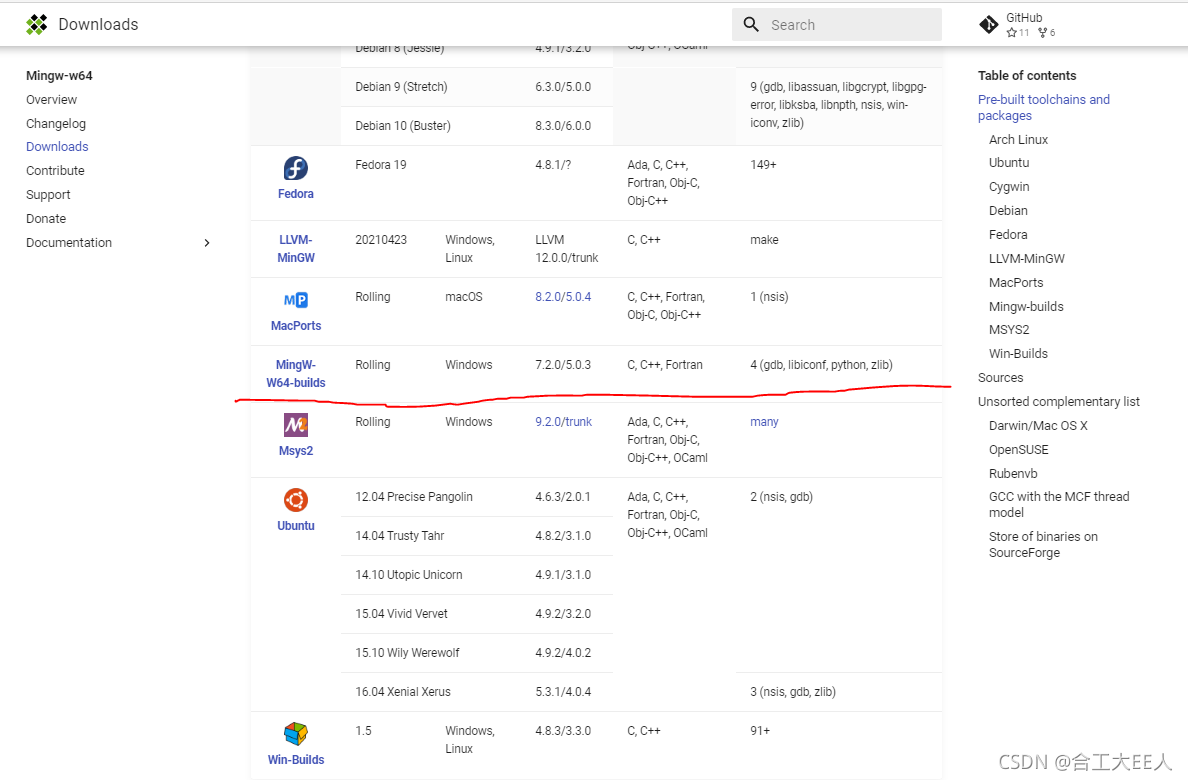Click the Downloads page title in header
Viewport: 1188px width, 780px height.
tap(98, 24)
